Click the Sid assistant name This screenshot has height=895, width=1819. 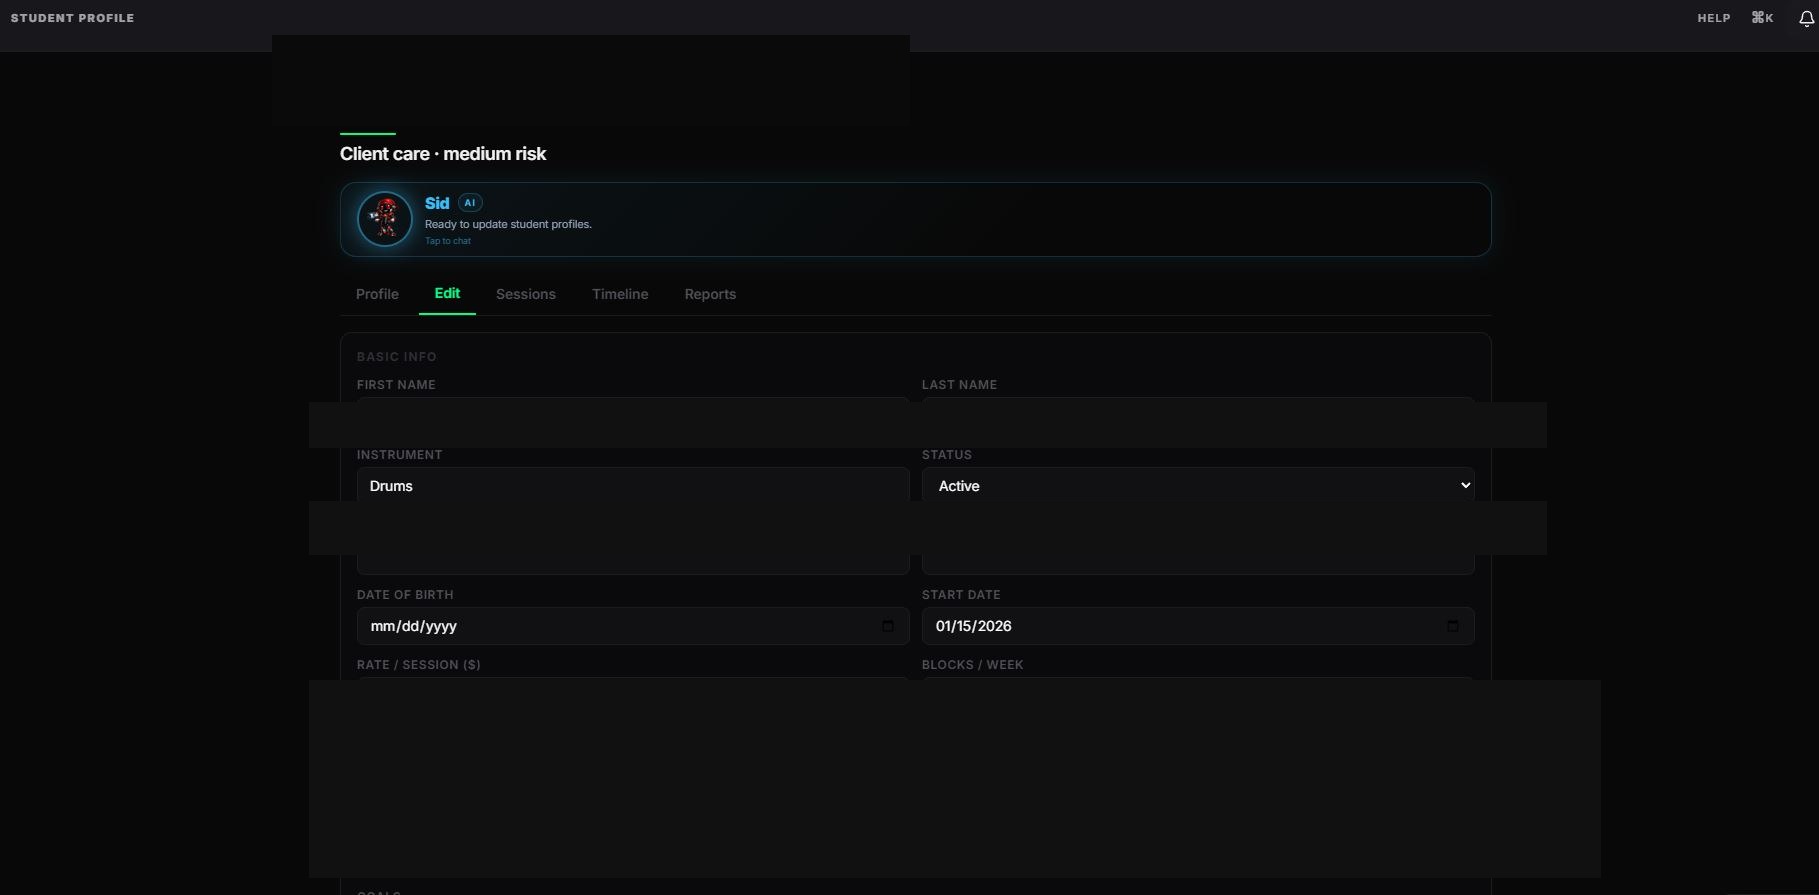tap(437, 203)
